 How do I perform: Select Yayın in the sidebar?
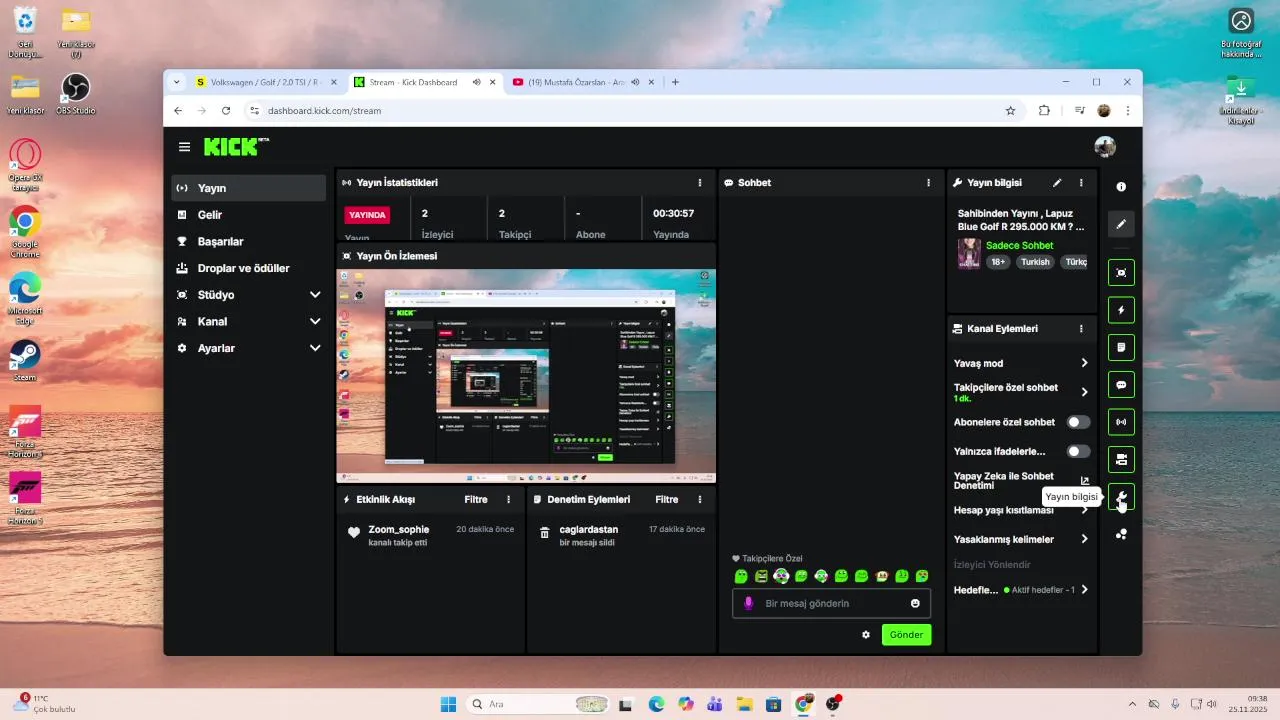(x=248, y=188)
